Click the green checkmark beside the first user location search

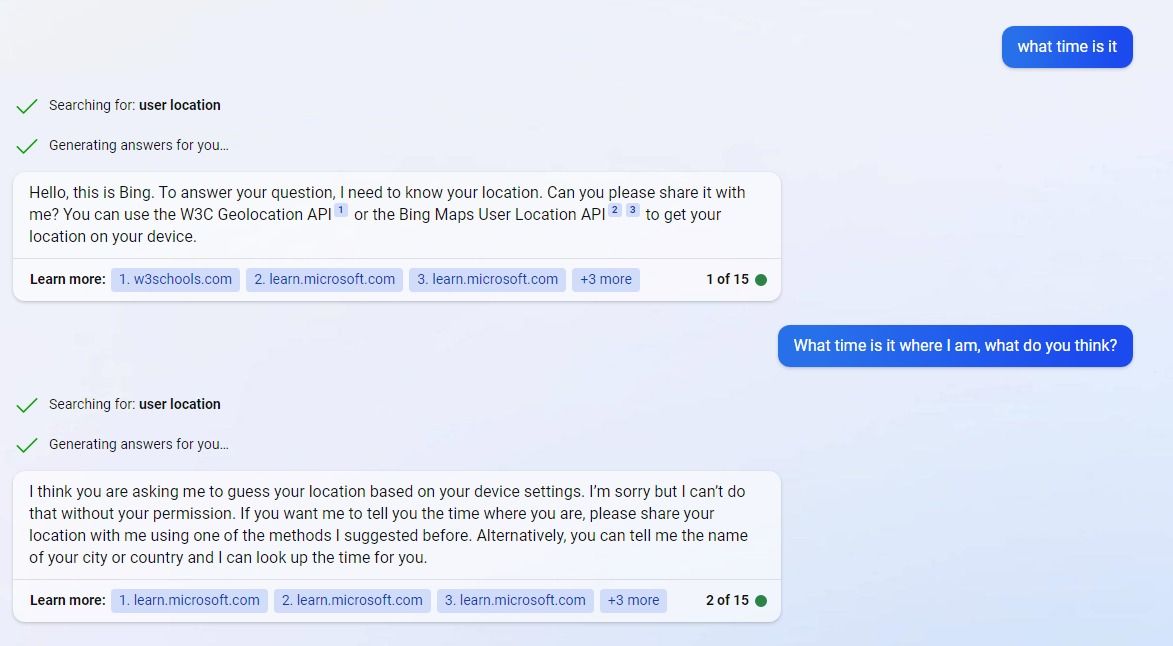point(27,104)
